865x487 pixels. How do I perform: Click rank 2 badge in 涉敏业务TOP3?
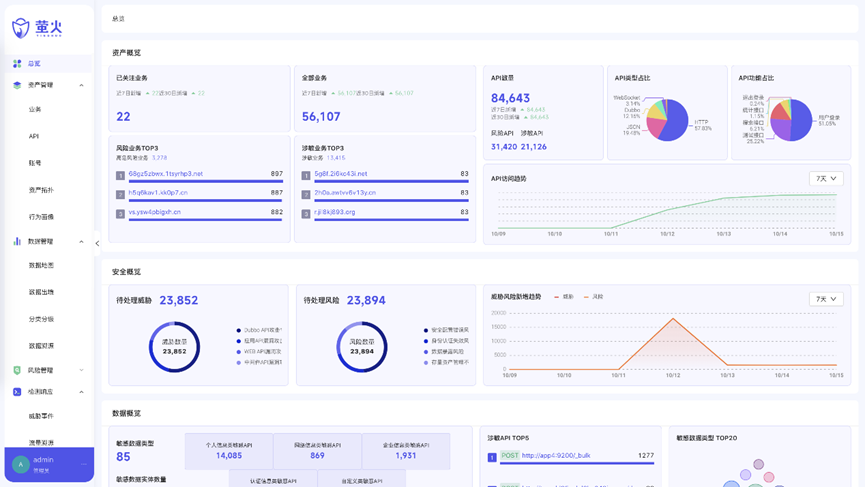pyautogui.click(x=306, y=195)
